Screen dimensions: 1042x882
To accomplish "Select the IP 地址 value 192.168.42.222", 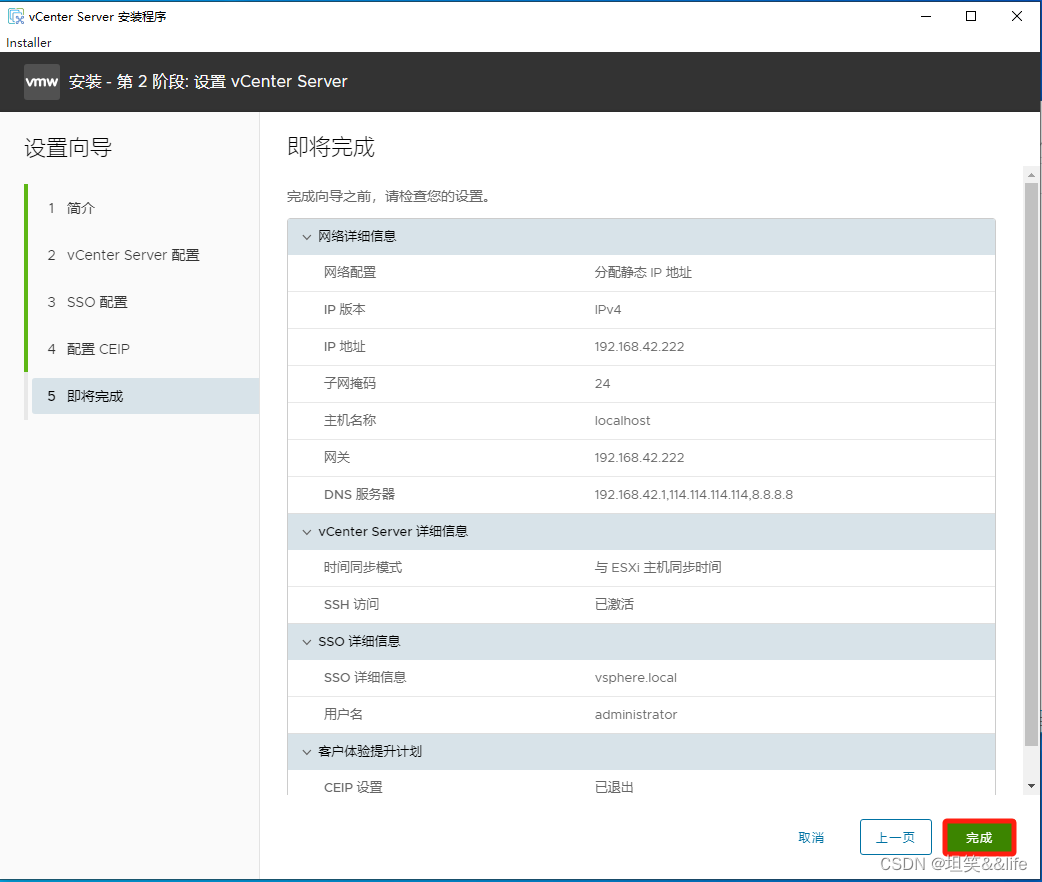I will click(639, 347).
